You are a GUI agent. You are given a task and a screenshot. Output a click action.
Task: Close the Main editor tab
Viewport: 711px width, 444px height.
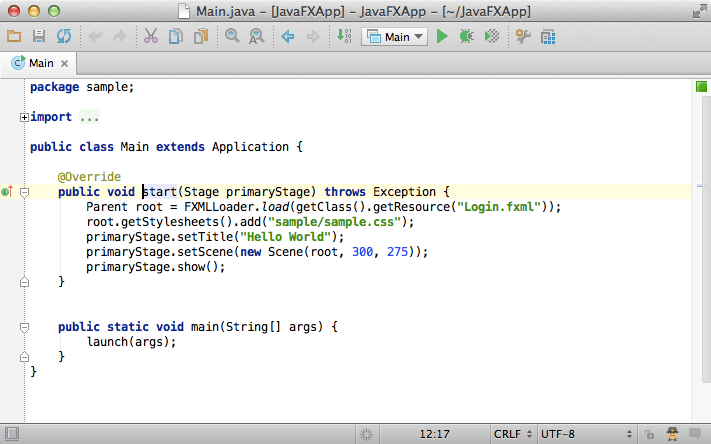64,63
